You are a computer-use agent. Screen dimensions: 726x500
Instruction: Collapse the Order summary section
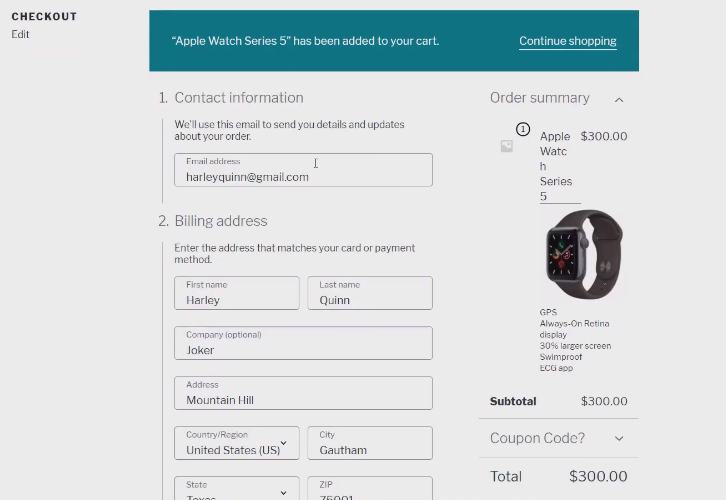(619, 100)
